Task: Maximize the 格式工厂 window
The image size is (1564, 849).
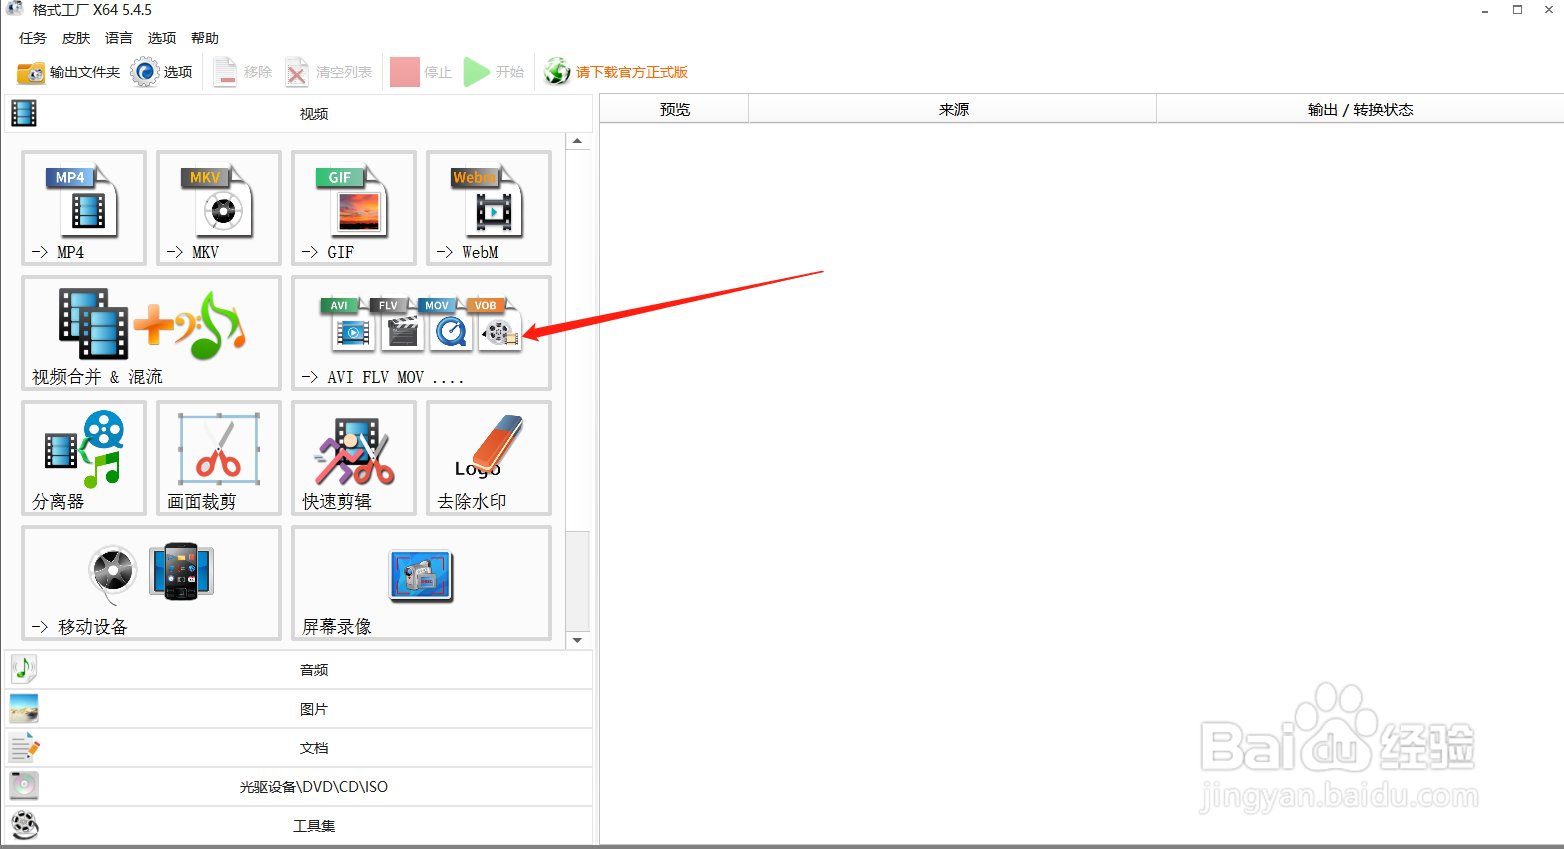Action: (x=1517, y=10)
